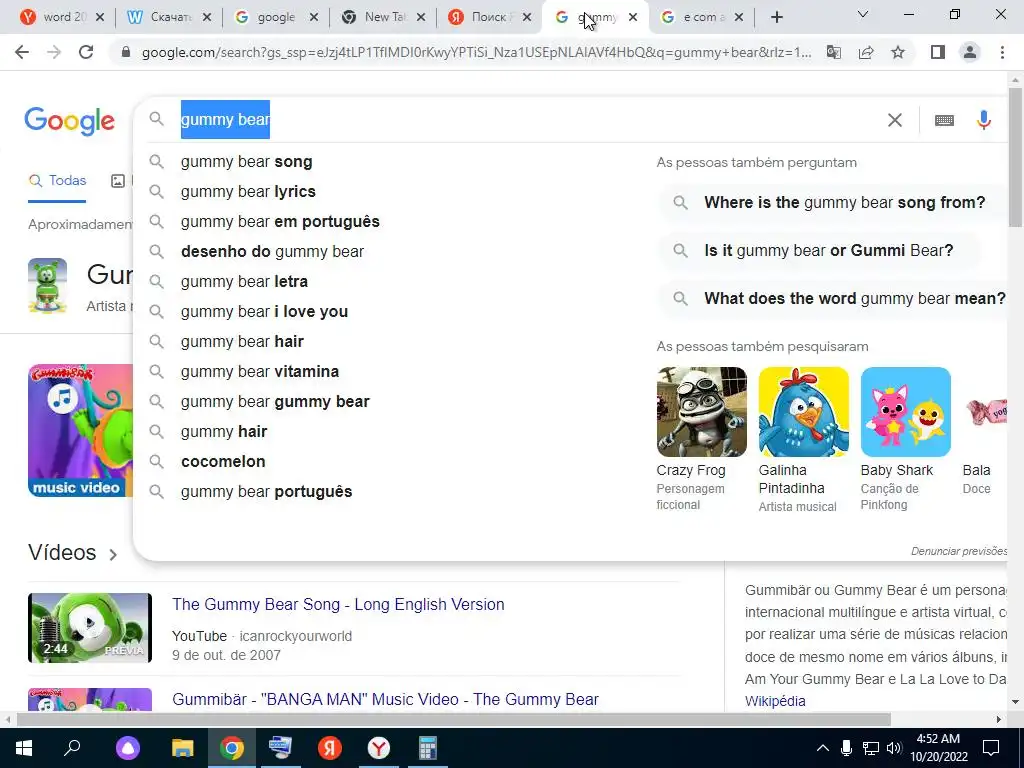Open the Chrome profile avatar

970,52
